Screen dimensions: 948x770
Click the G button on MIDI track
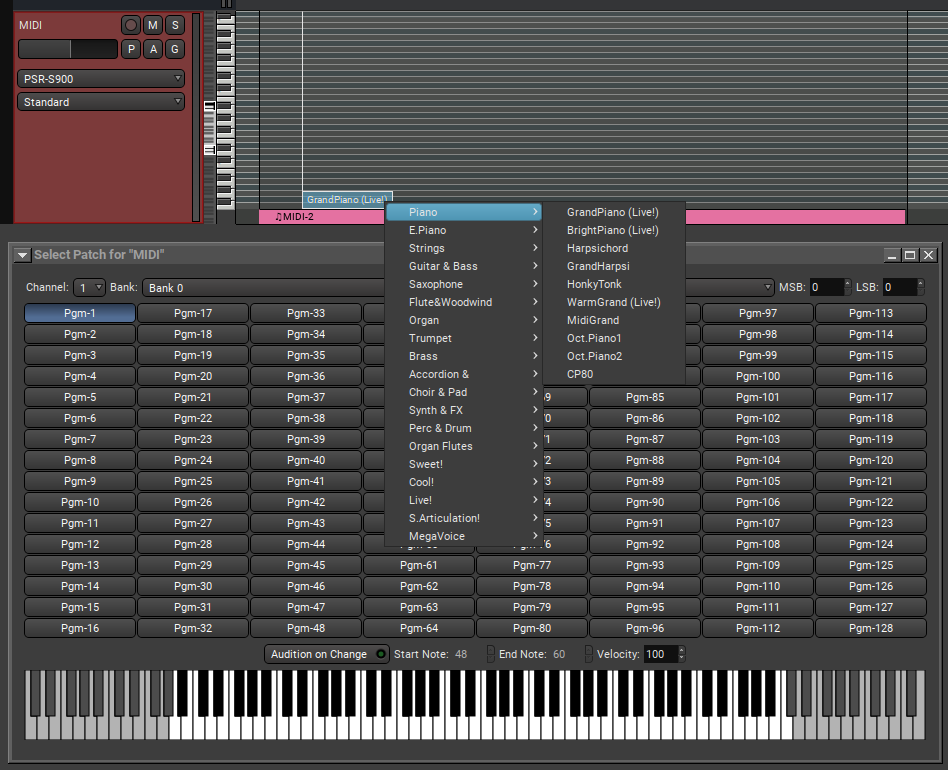pos(175,49)
